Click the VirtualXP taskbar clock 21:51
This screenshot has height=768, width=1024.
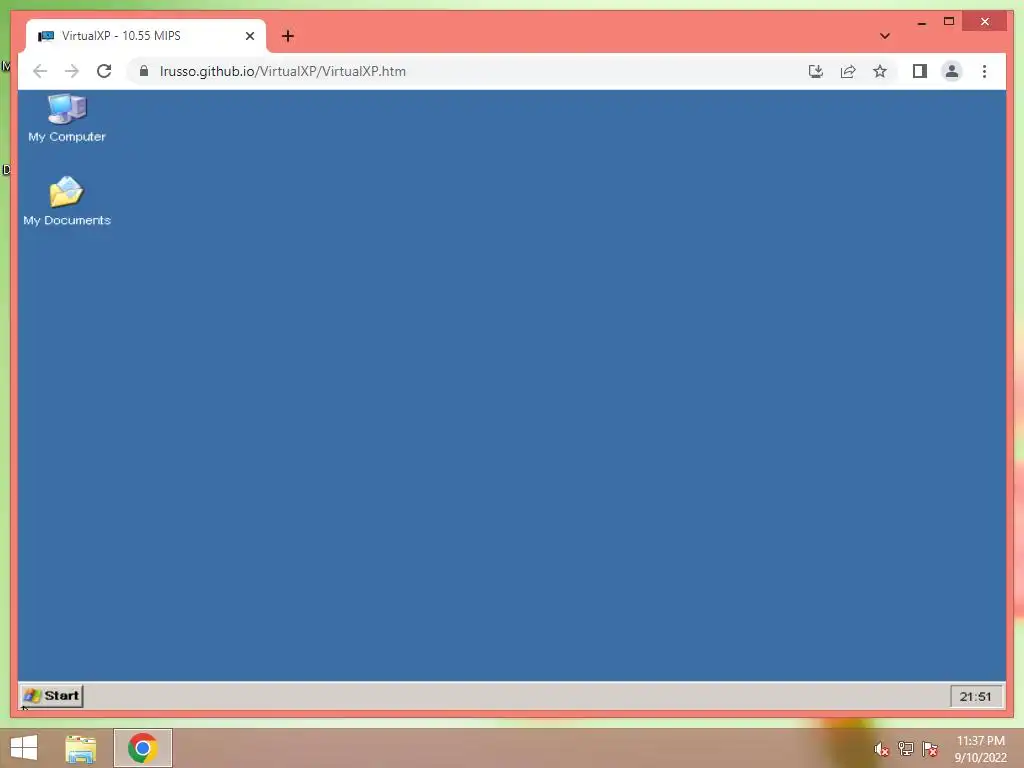[975, 696]
